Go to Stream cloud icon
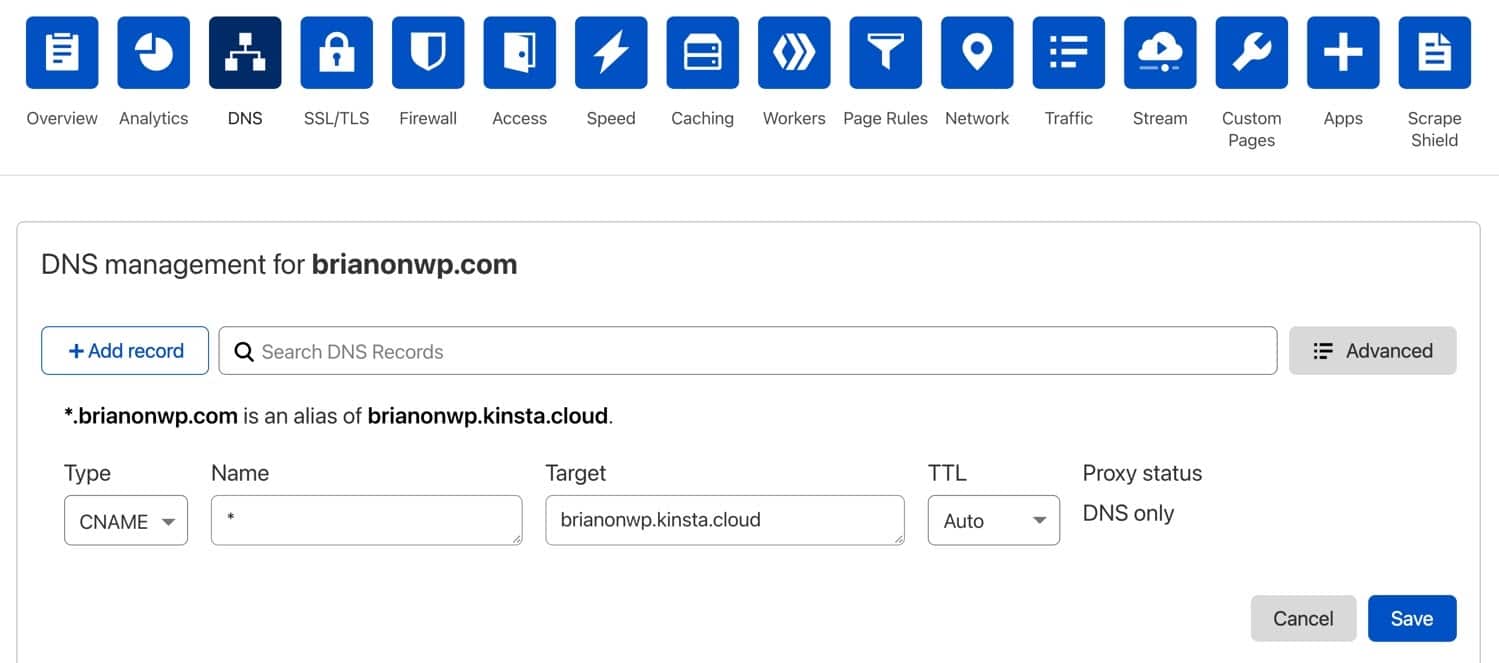1499x663 pixels. pyautogui.click(x=1160, y=53)
